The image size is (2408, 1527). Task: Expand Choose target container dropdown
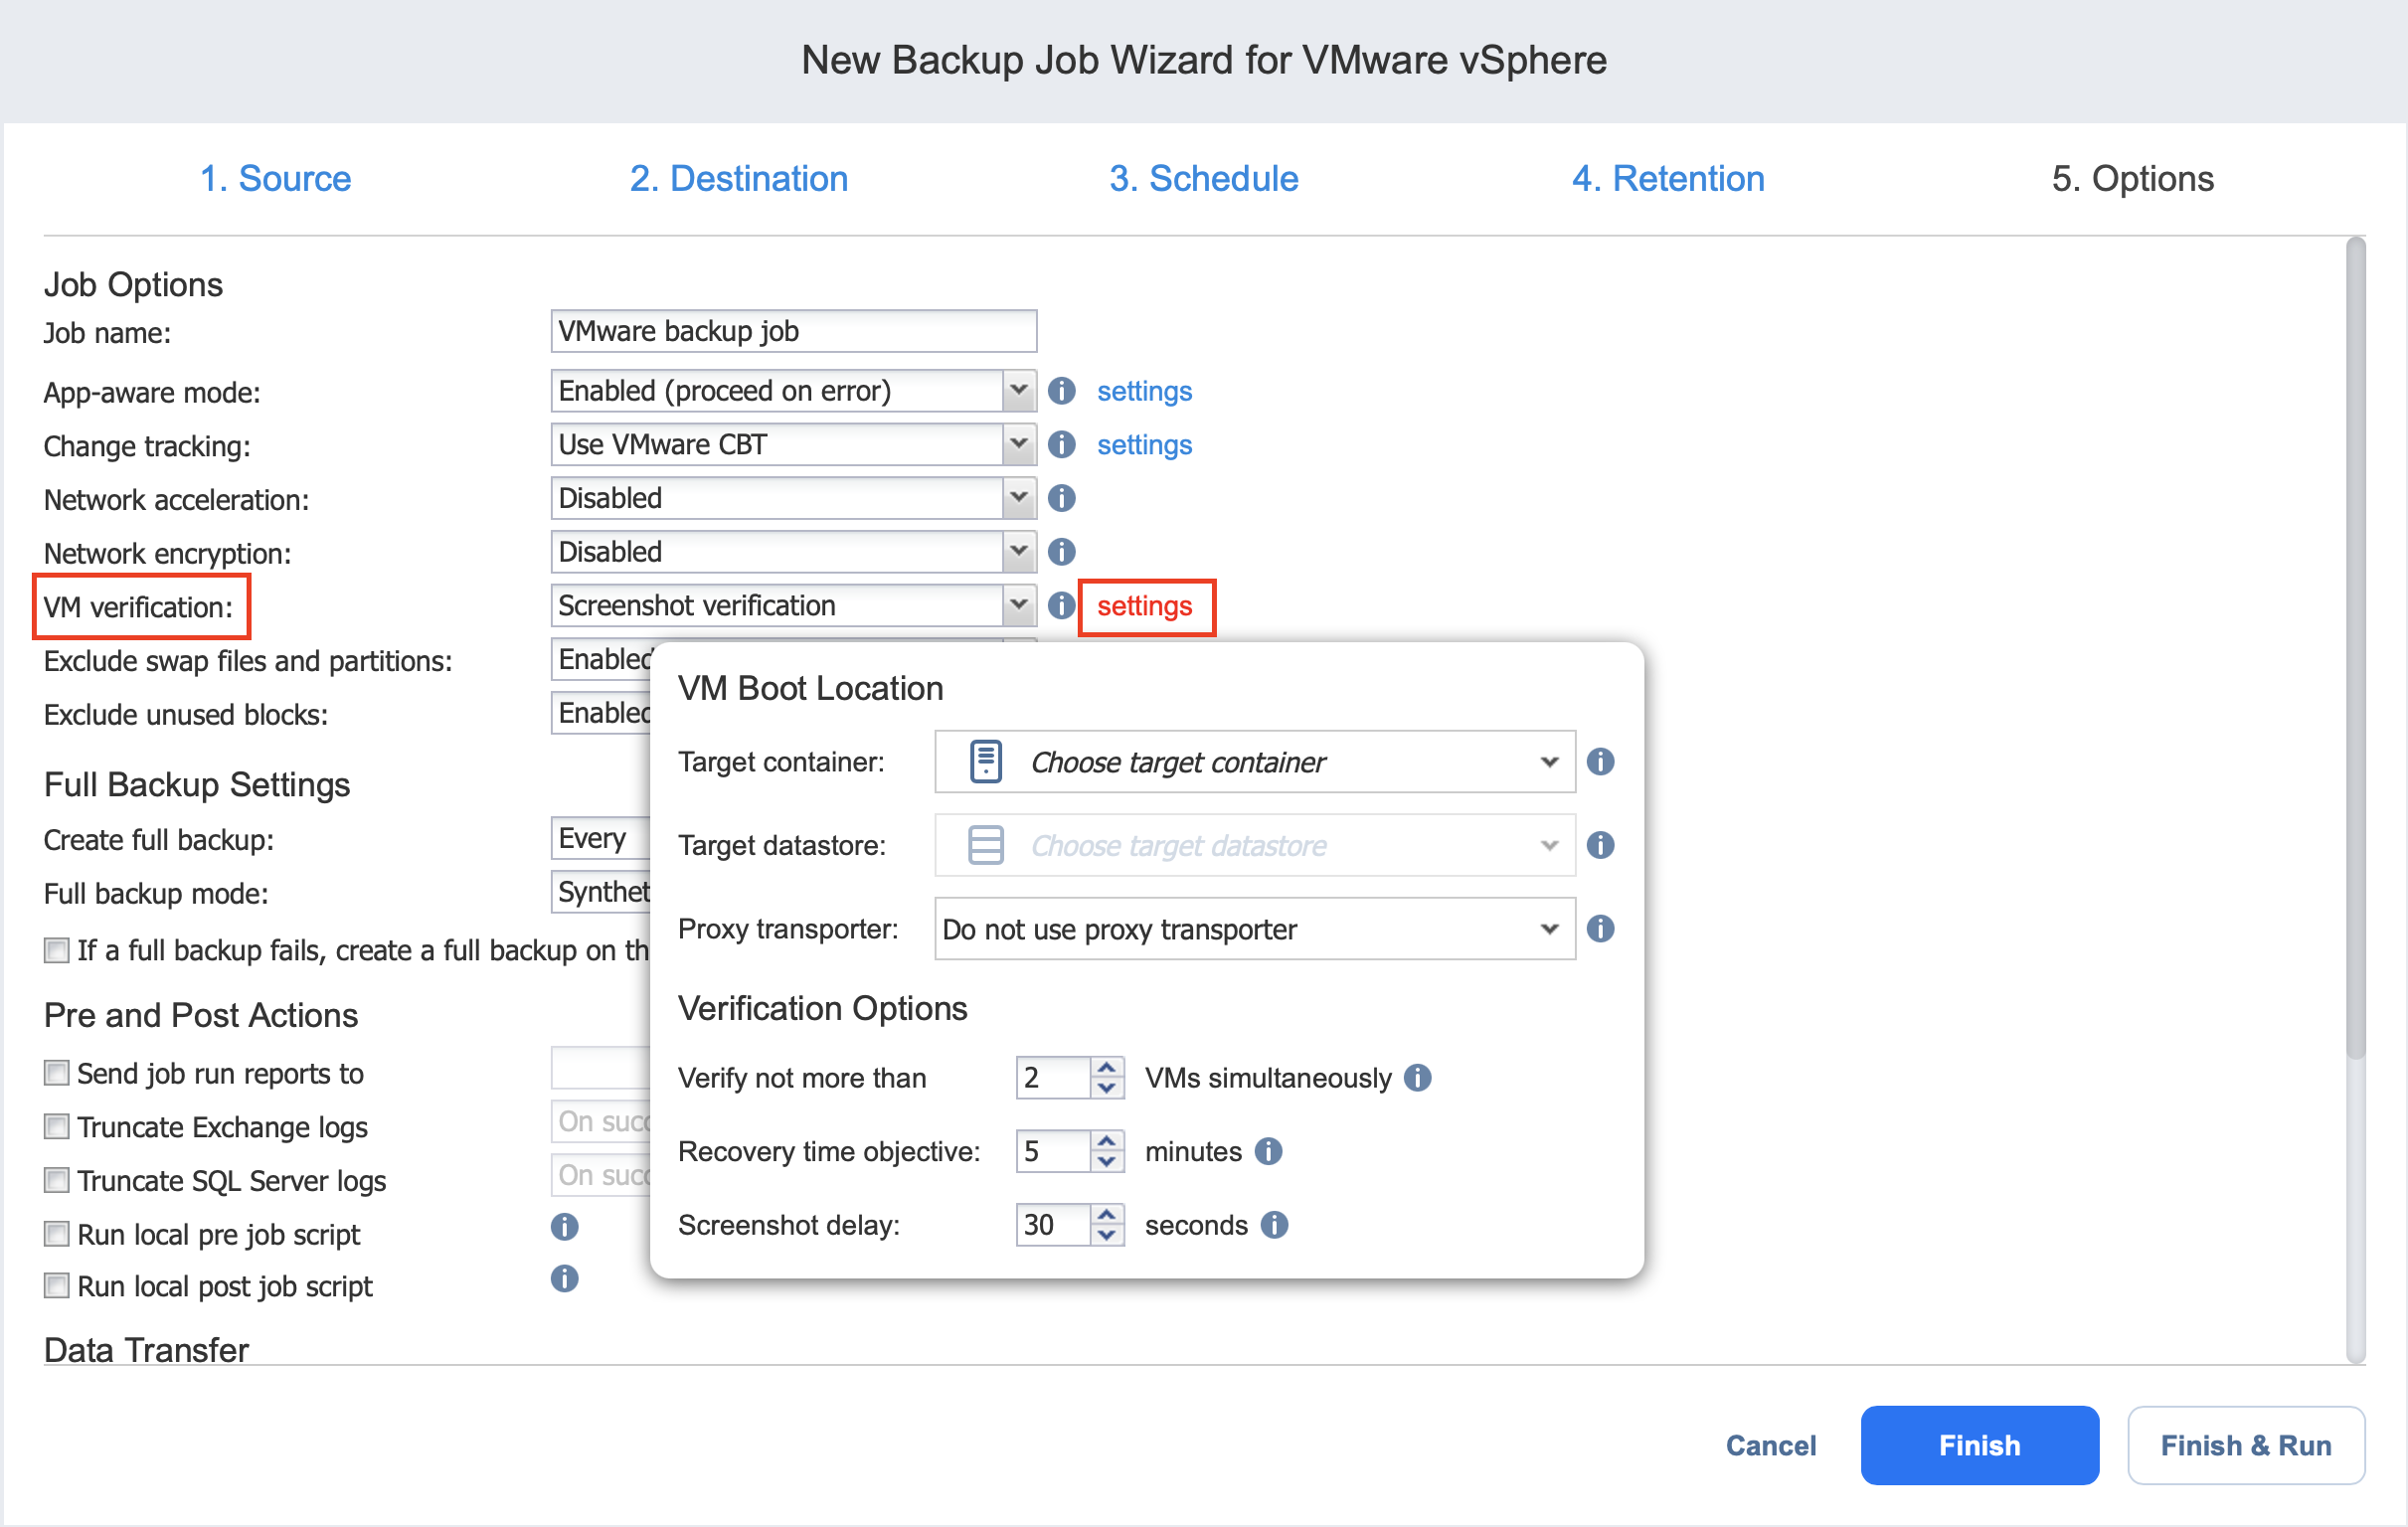[x=1255, y=762]
